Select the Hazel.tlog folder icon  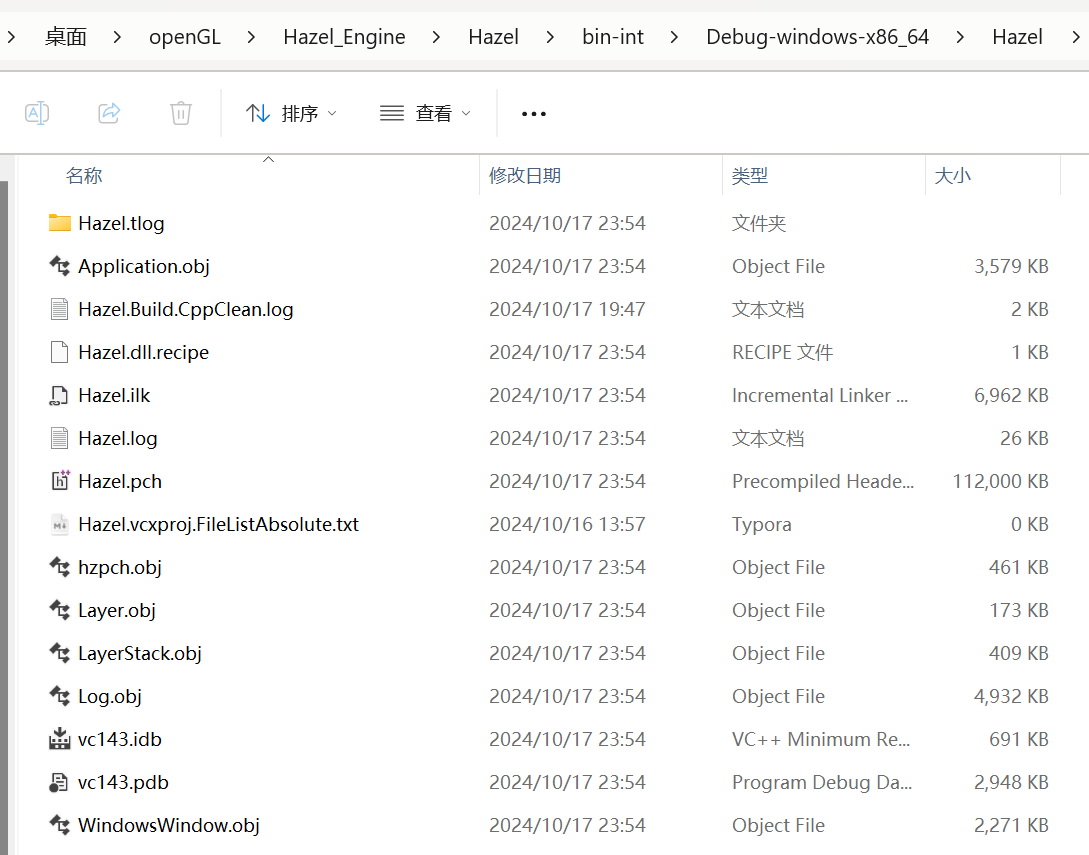coord(60,223)
